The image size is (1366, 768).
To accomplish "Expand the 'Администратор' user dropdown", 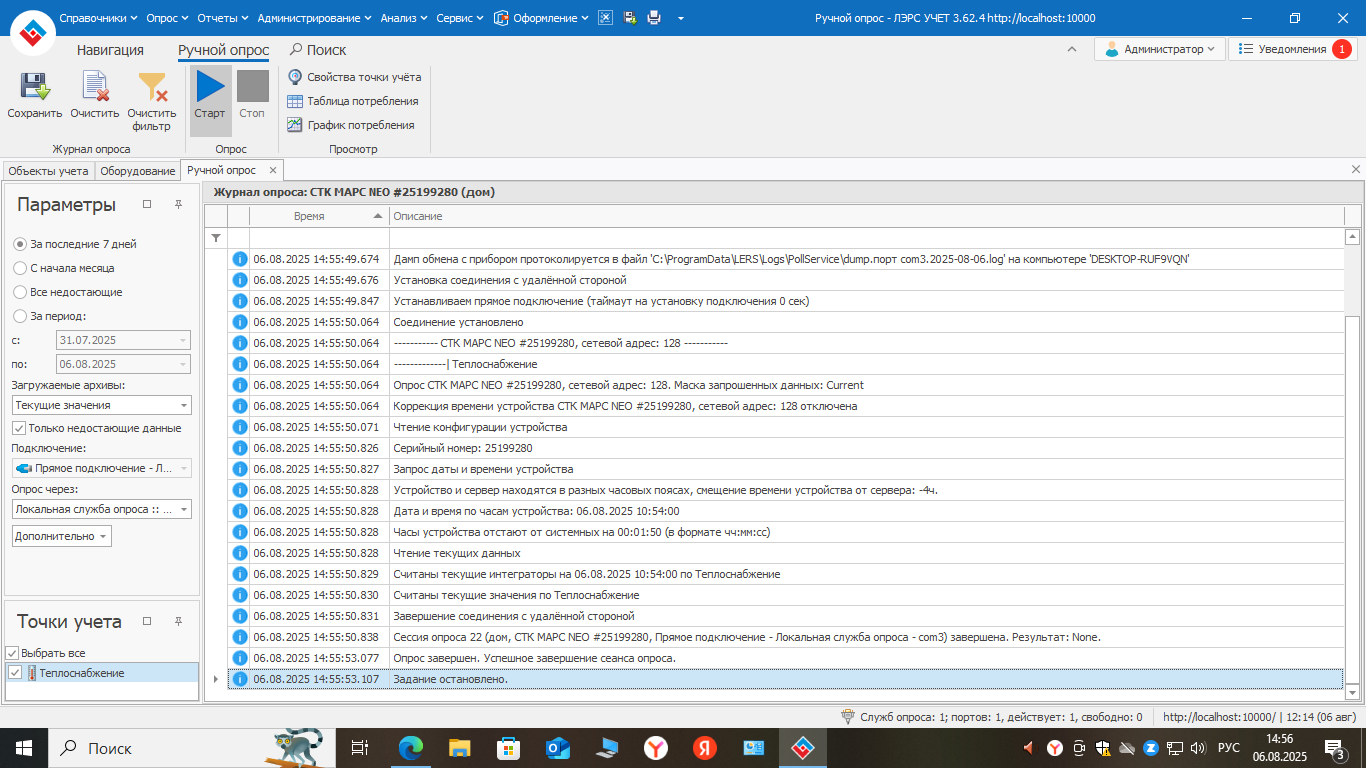I will (x=1160, y=49).
